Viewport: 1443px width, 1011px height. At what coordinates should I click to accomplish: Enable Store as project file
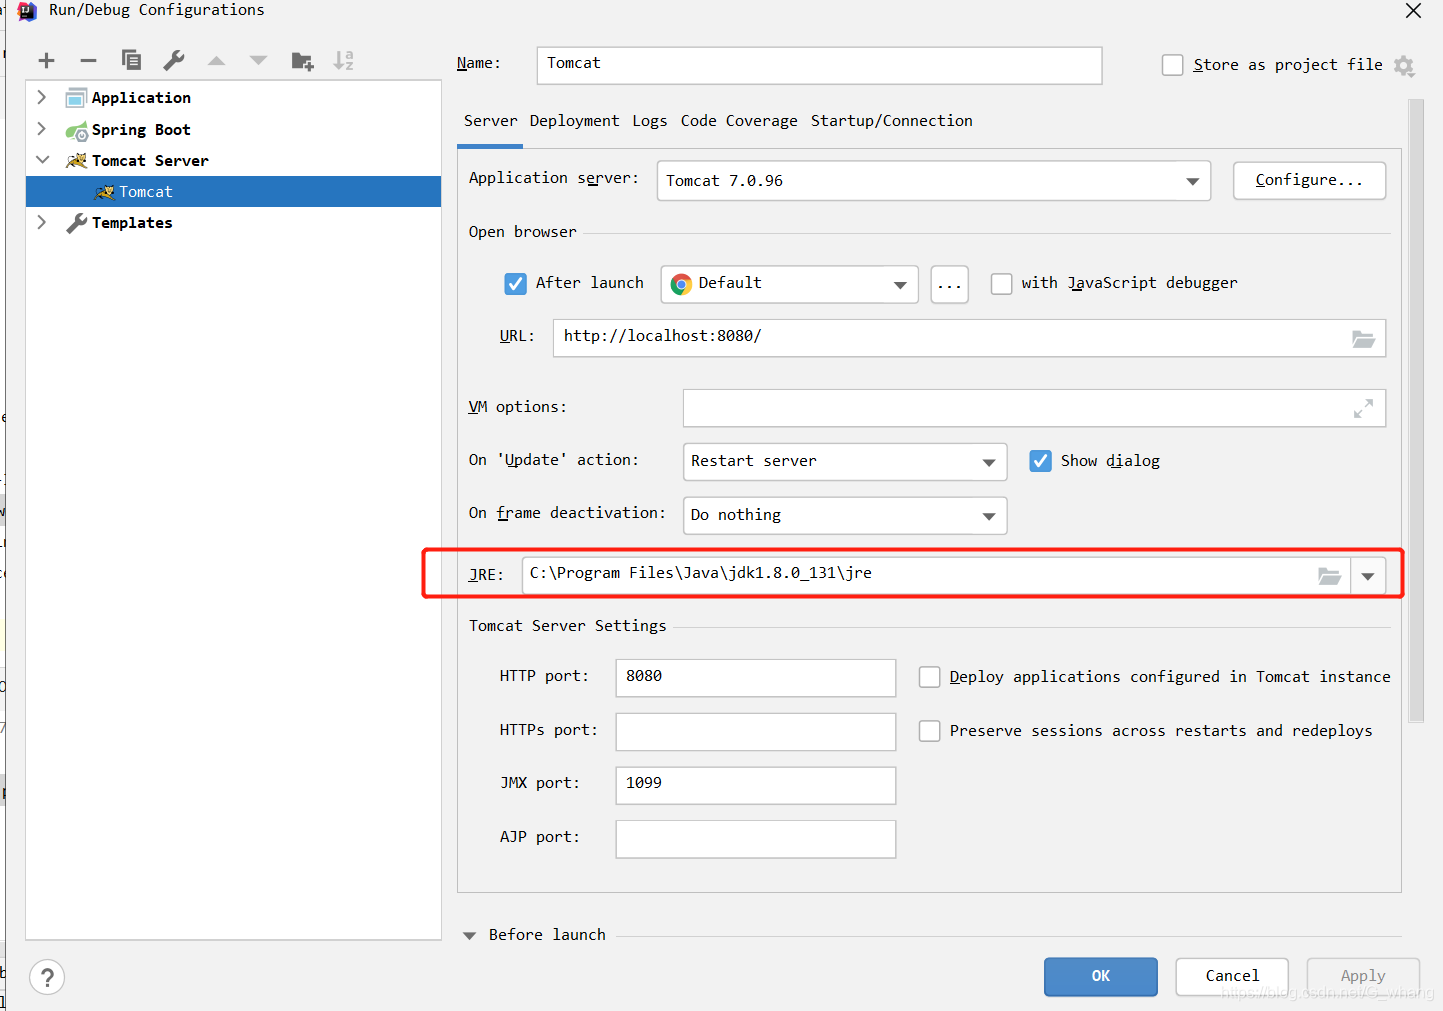click(1173, 65)
